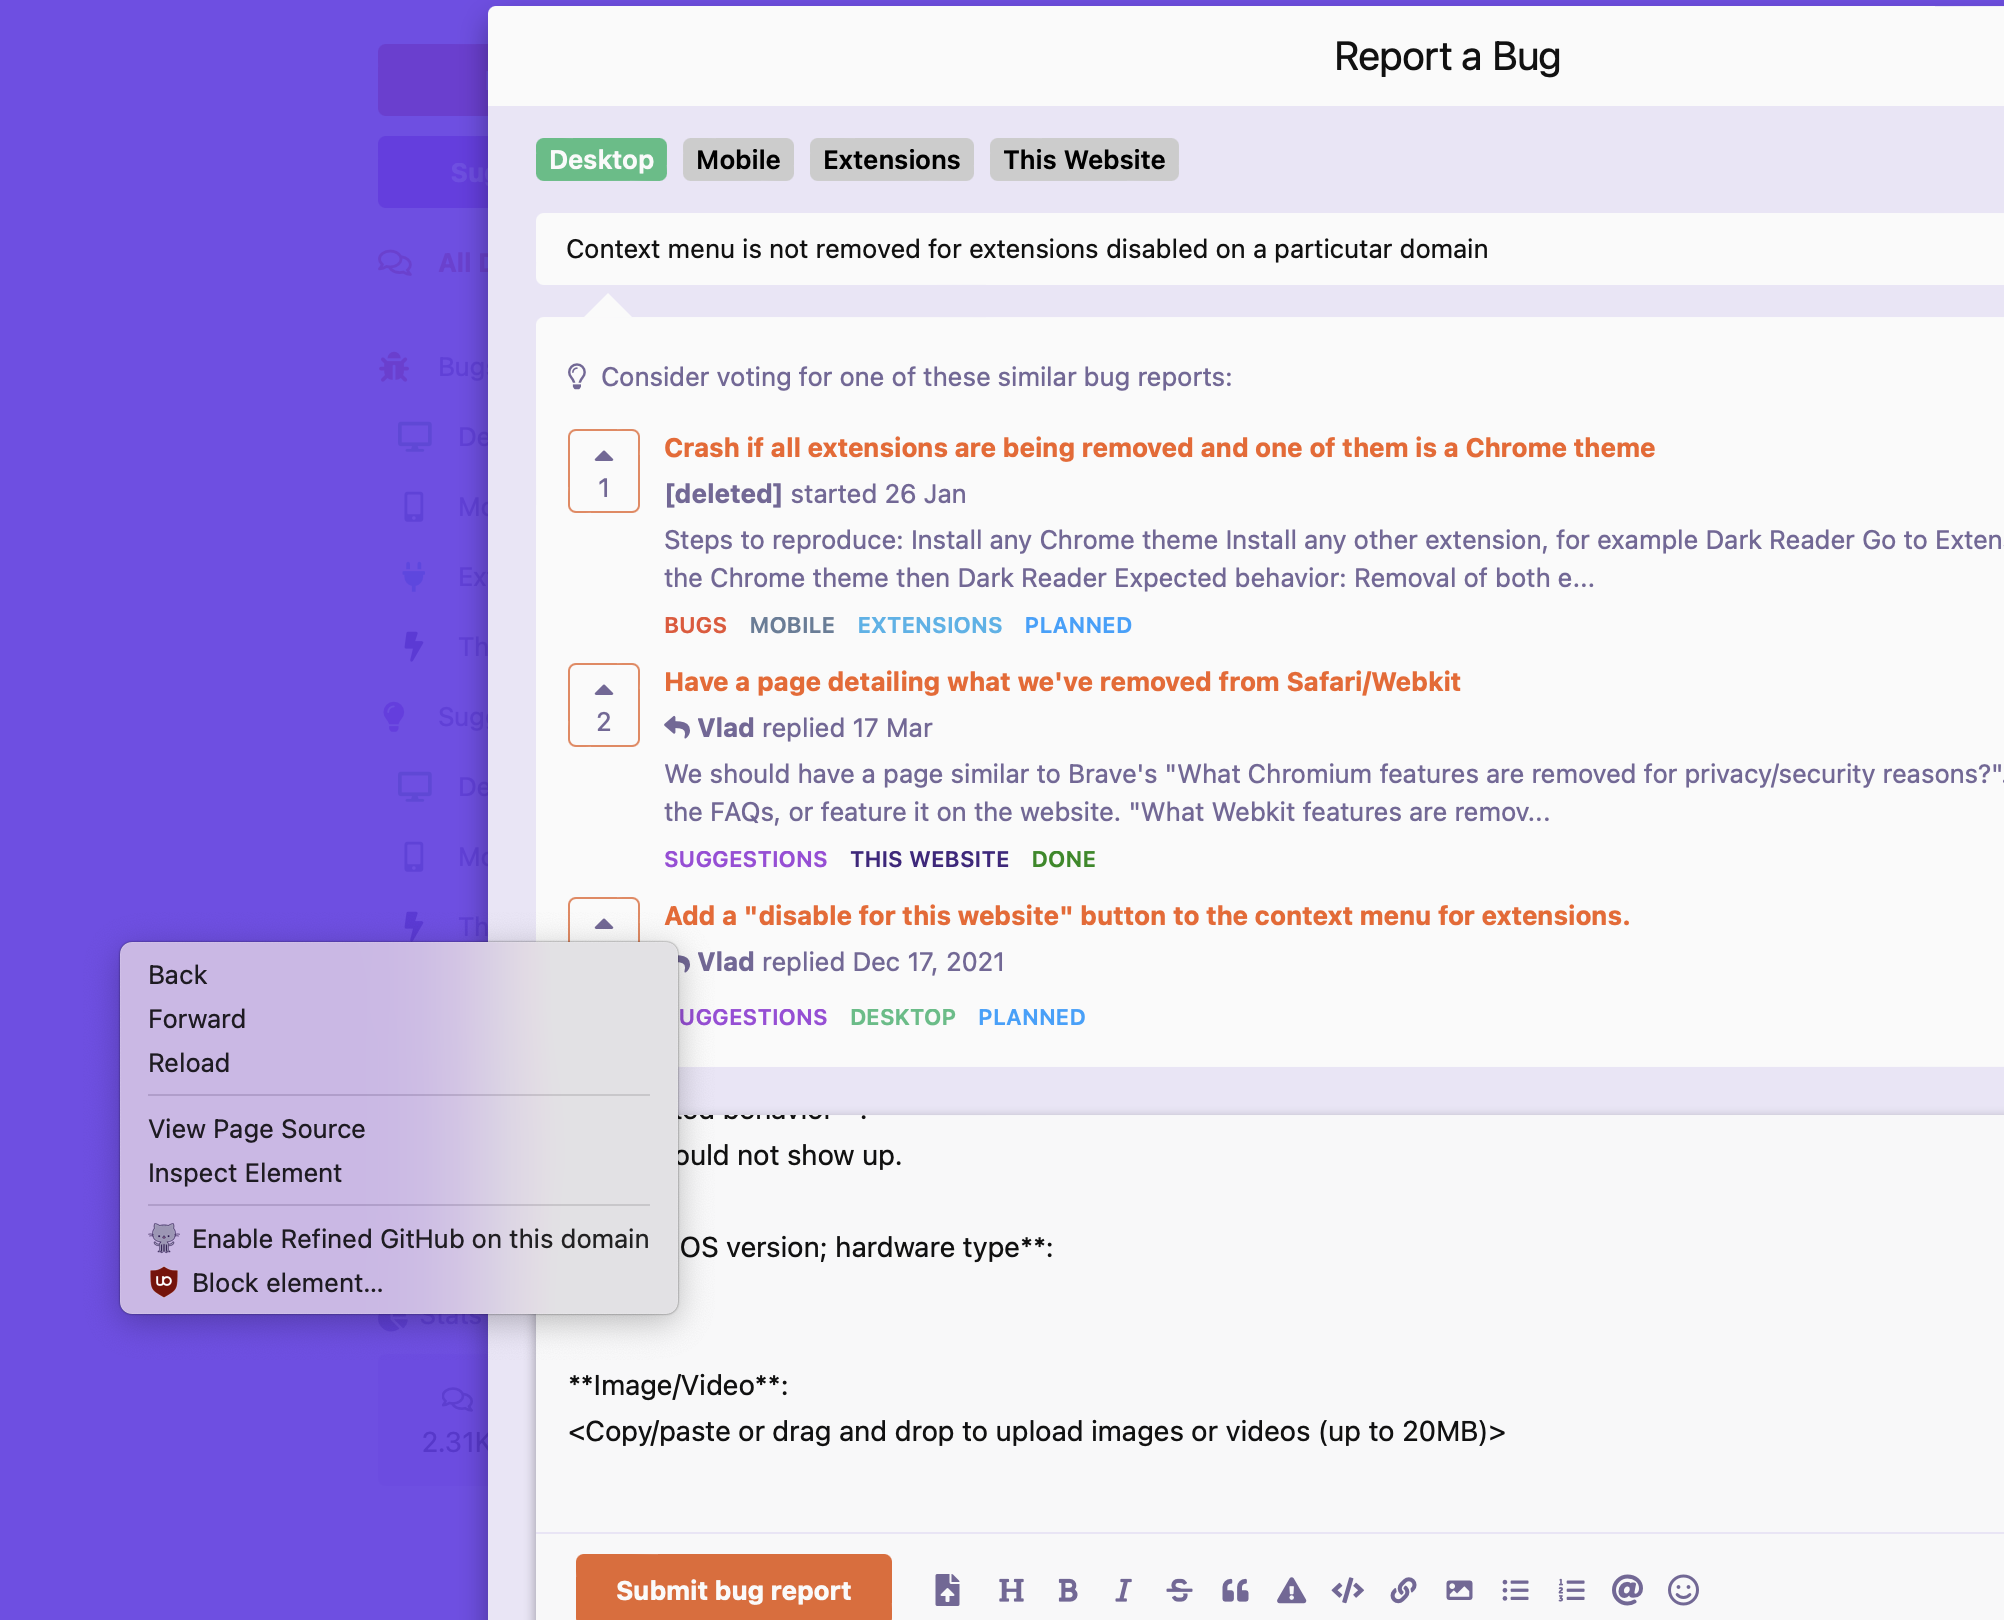Upvote the Chrome theme crash report
The height and width of the screenshot is (1620, 2004).
pyautogui.click(x=604, y=470)
